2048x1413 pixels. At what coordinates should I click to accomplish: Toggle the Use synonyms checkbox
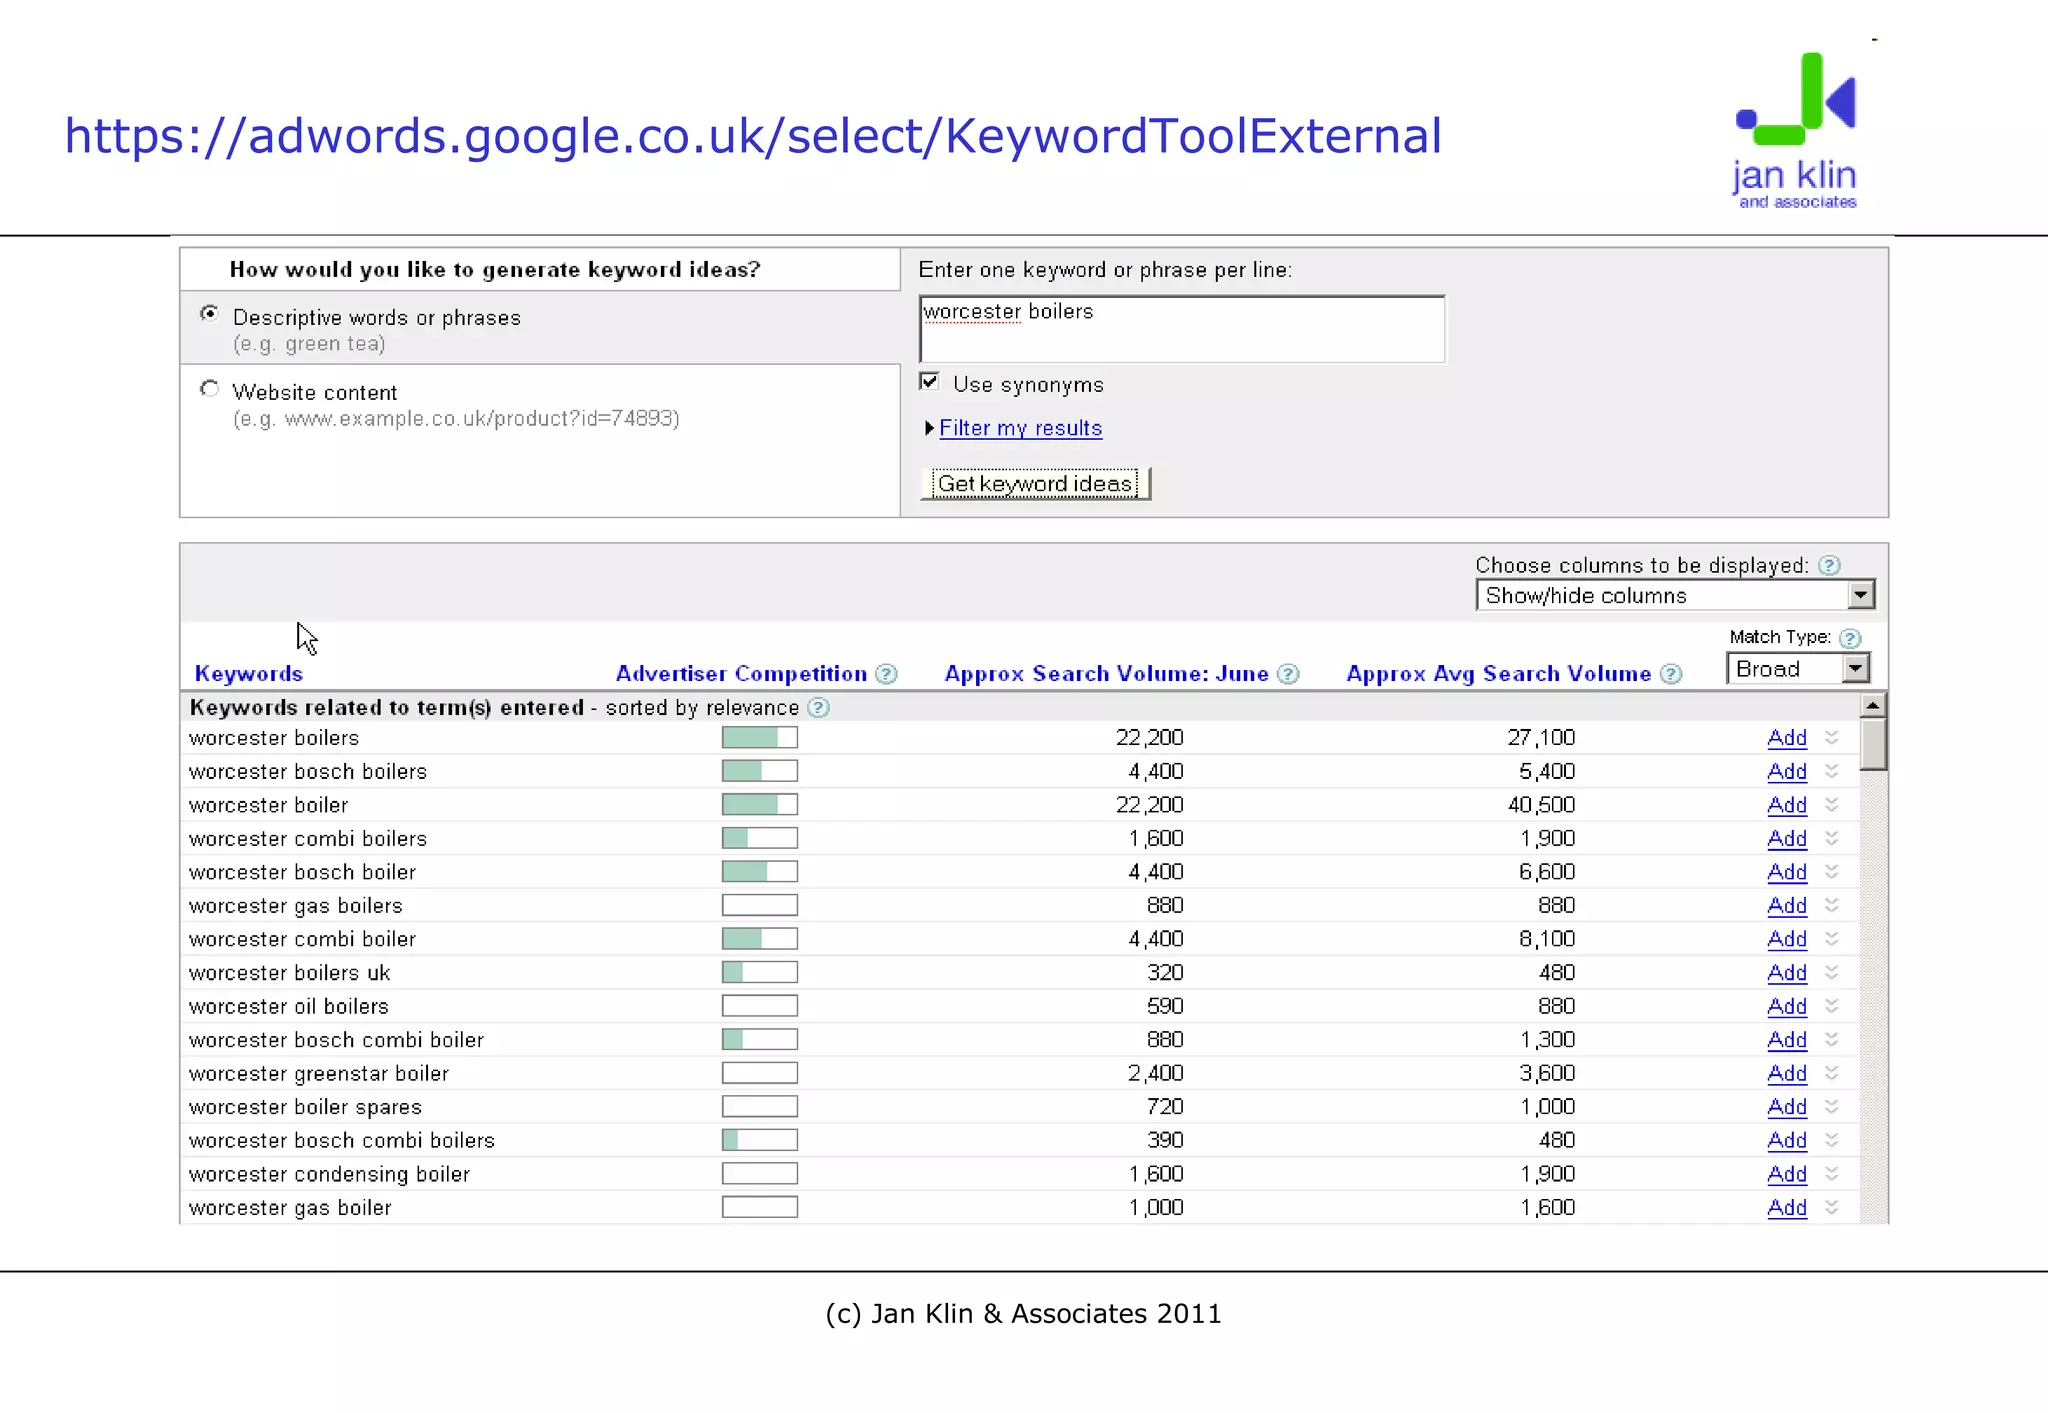(929, 382)
